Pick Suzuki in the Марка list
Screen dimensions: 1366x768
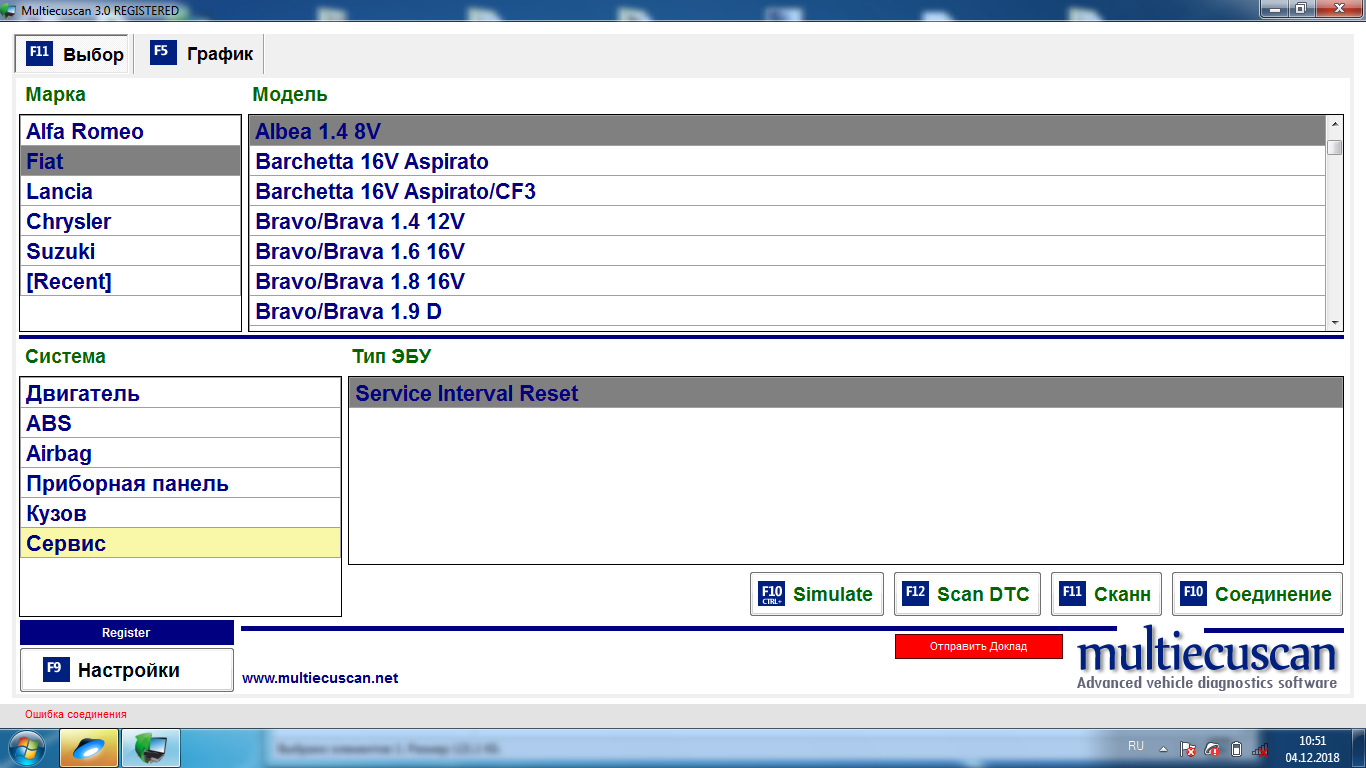[x=131, y=251]
